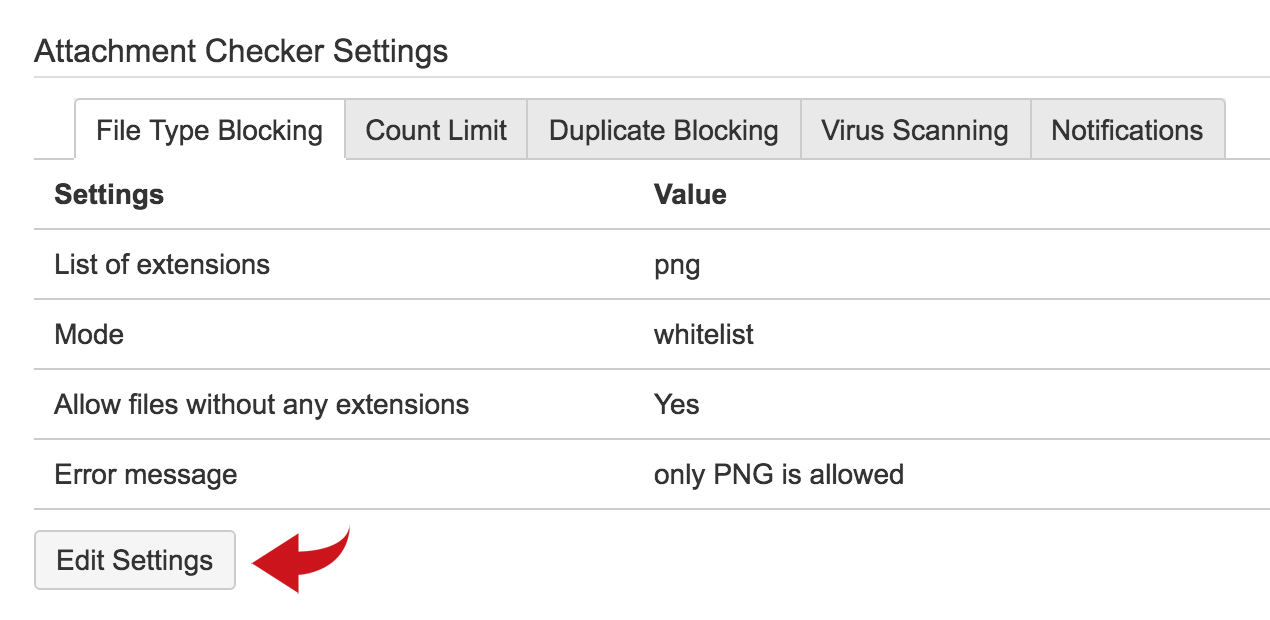Click the Allow files without any extensions label
1270x620 pixels.
pyautogui.click(x=261, y=404)
